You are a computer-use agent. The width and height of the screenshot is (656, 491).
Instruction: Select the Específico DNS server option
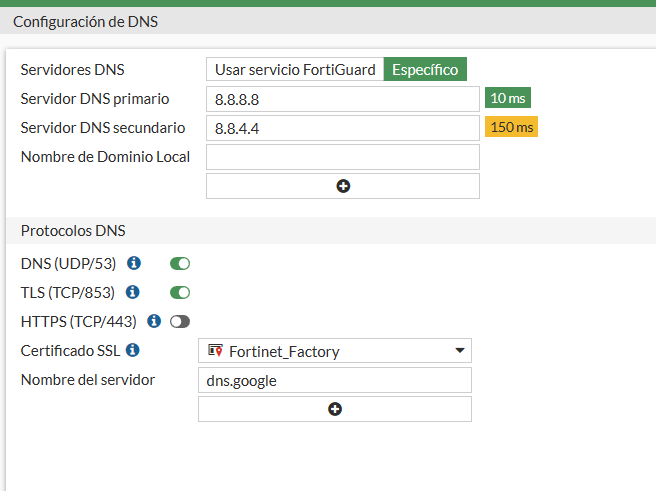click(x=425, y=70)
